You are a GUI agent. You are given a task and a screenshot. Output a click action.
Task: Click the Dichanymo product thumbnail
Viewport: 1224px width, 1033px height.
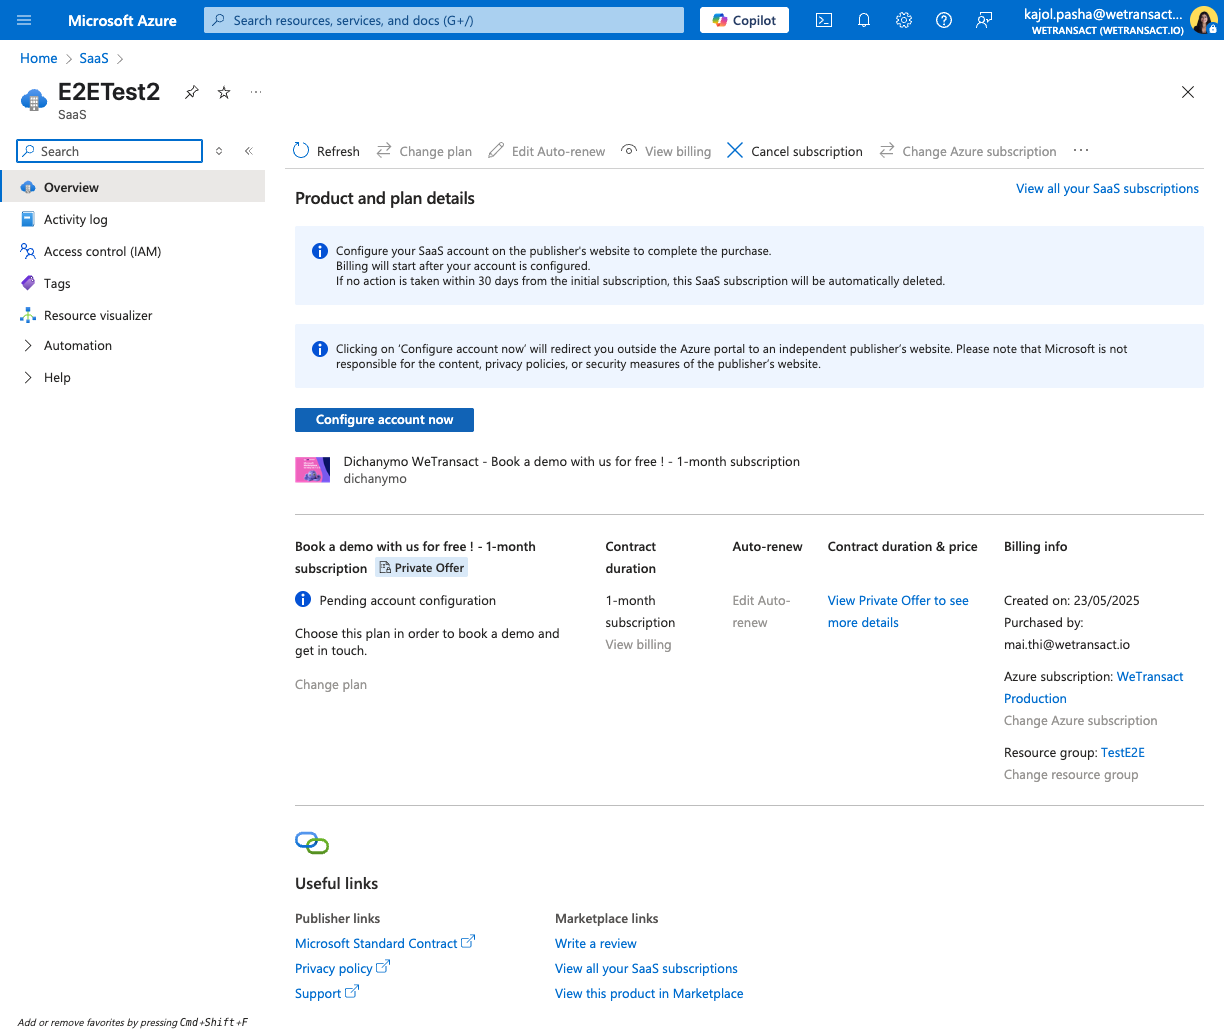pos(313,470)
